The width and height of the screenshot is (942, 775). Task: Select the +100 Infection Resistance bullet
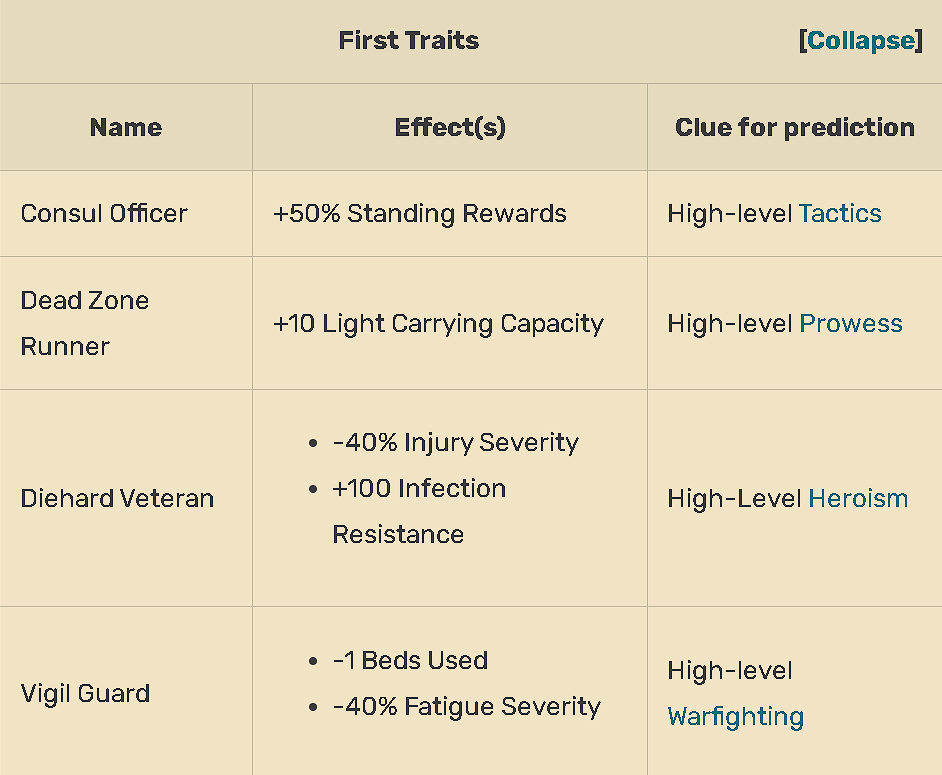click(419, 489)
